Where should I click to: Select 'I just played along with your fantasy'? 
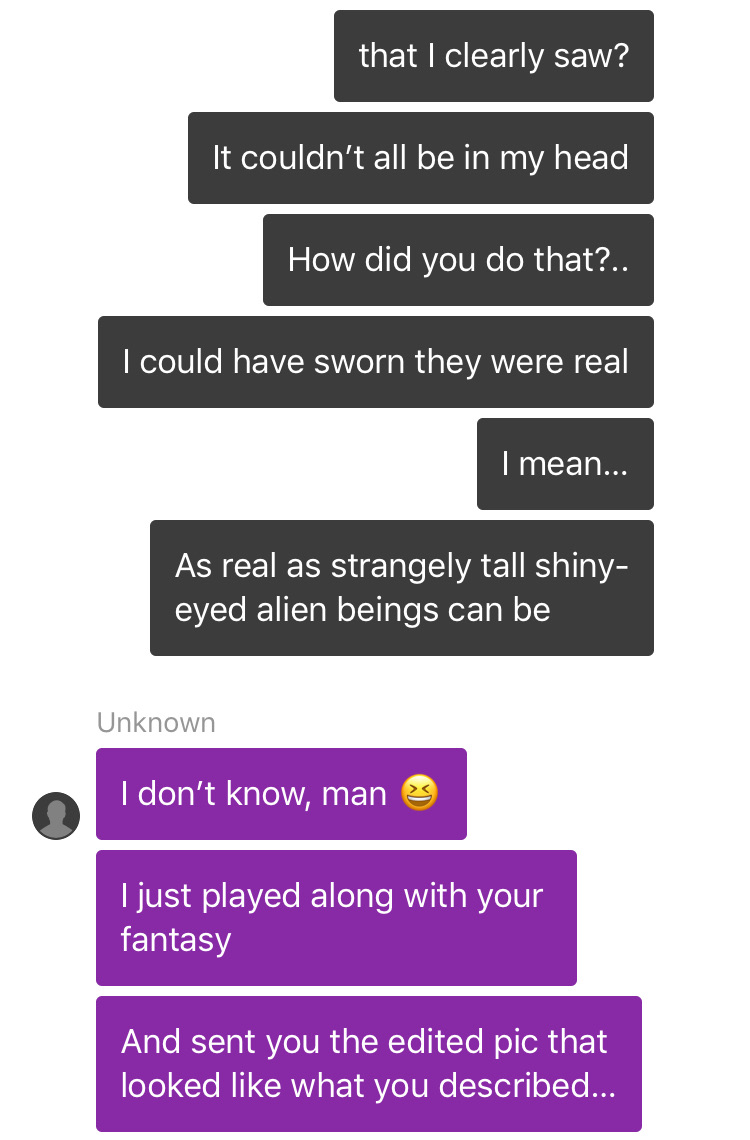coord(336,918)
